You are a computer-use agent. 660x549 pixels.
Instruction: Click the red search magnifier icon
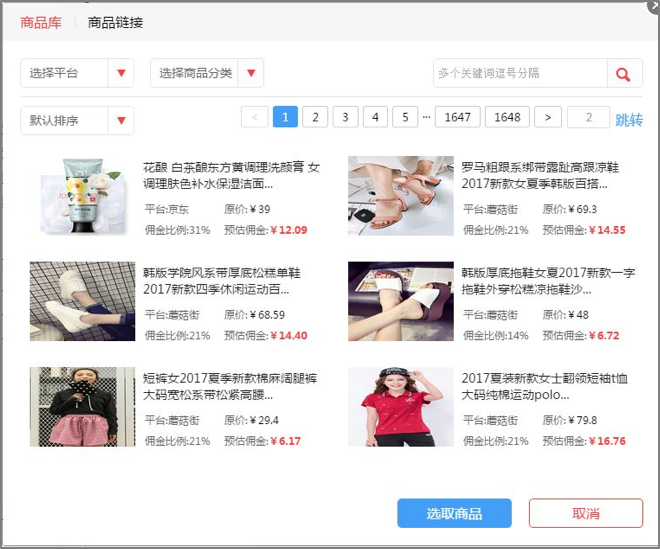(x=623, y=74)
